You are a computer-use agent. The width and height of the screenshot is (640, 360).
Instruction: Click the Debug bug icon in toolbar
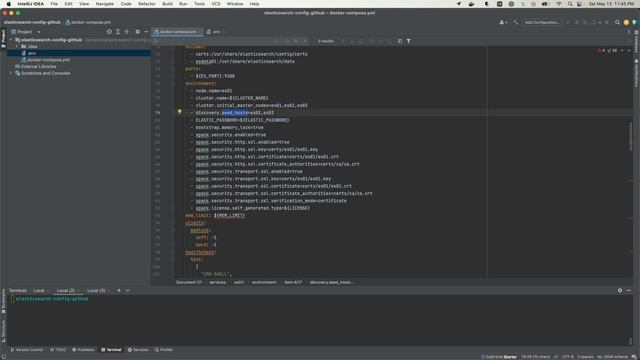[577, 22]
